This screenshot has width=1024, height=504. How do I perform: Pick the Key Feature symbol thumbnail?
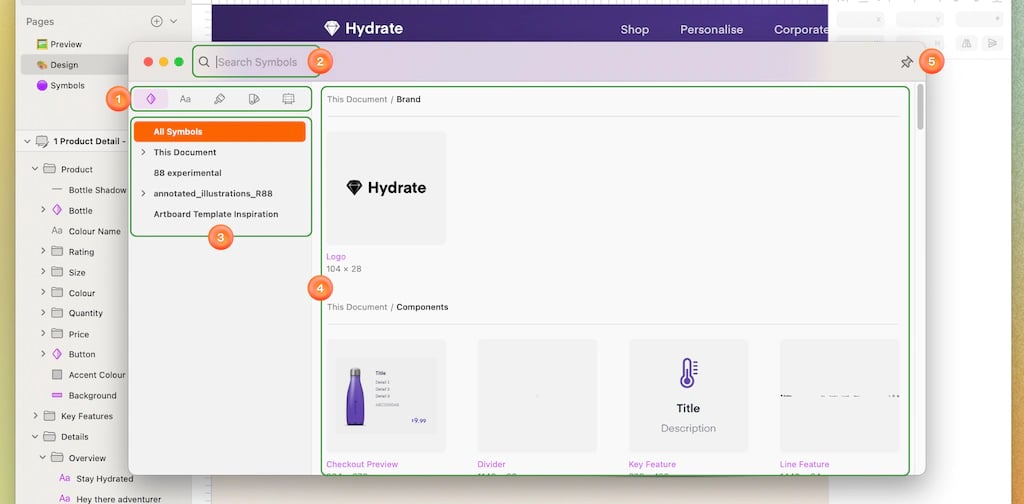click(688, 396)
